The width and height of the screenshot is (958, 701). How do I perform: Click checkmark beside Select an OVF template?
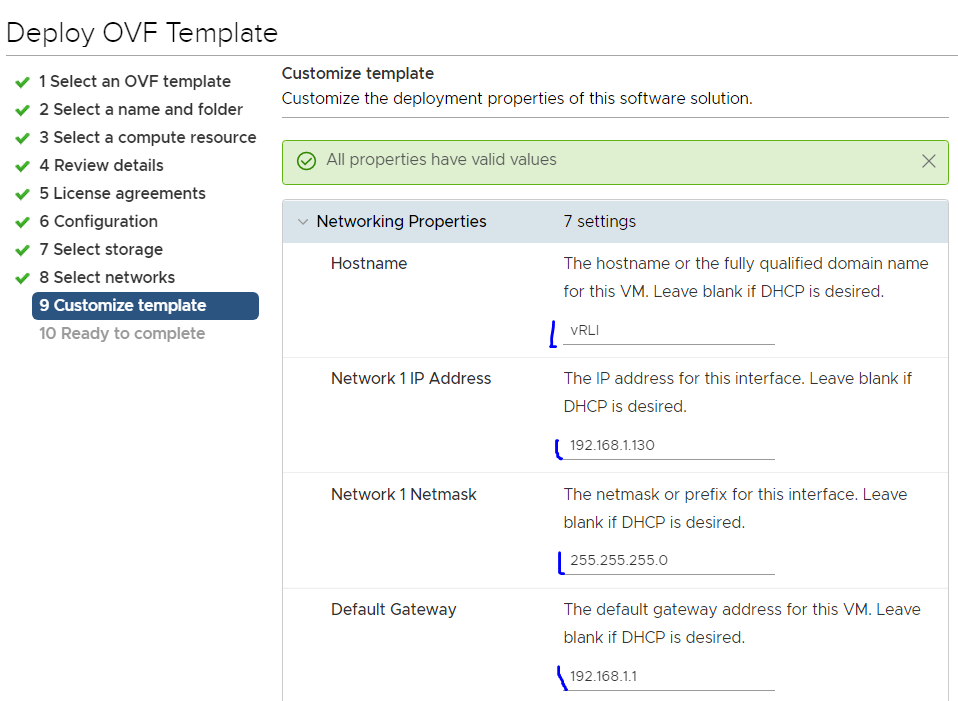click(23, 82)
